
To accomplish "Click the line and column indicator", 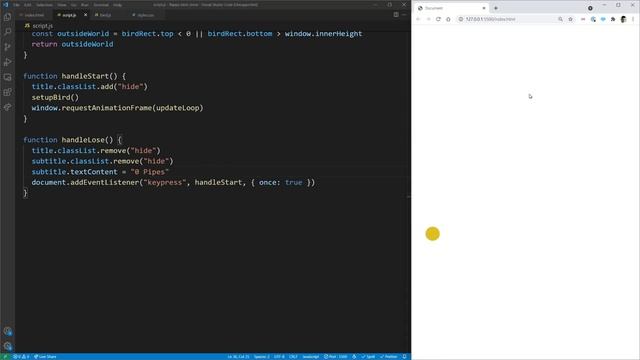I will (238, 356).
